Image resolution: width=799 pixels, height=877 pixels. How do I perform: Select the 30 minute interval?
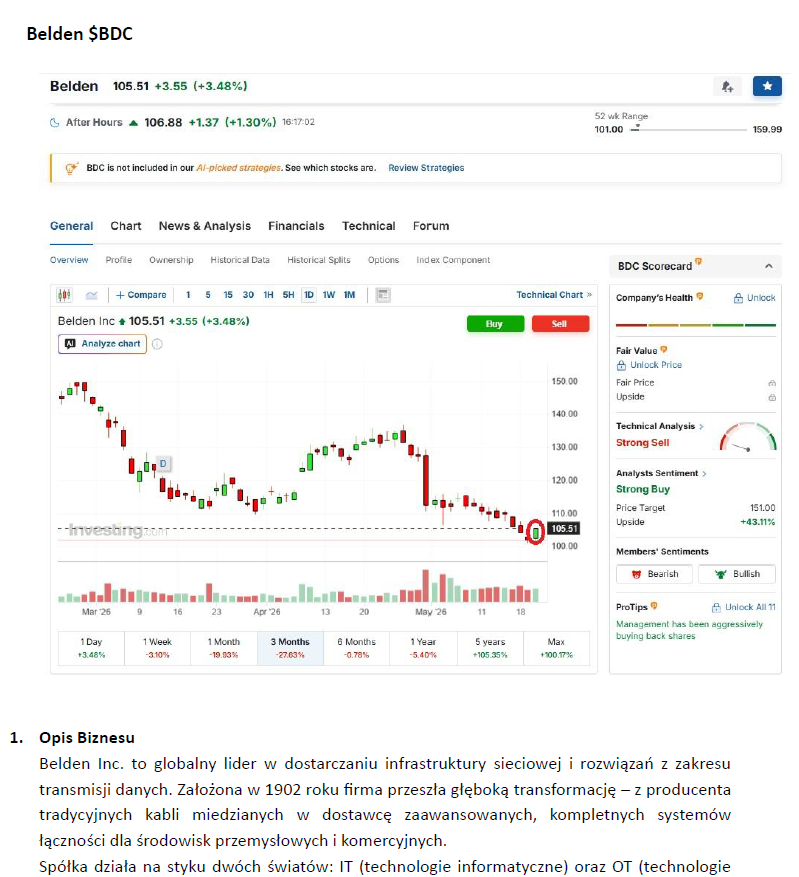click(248, 295)
